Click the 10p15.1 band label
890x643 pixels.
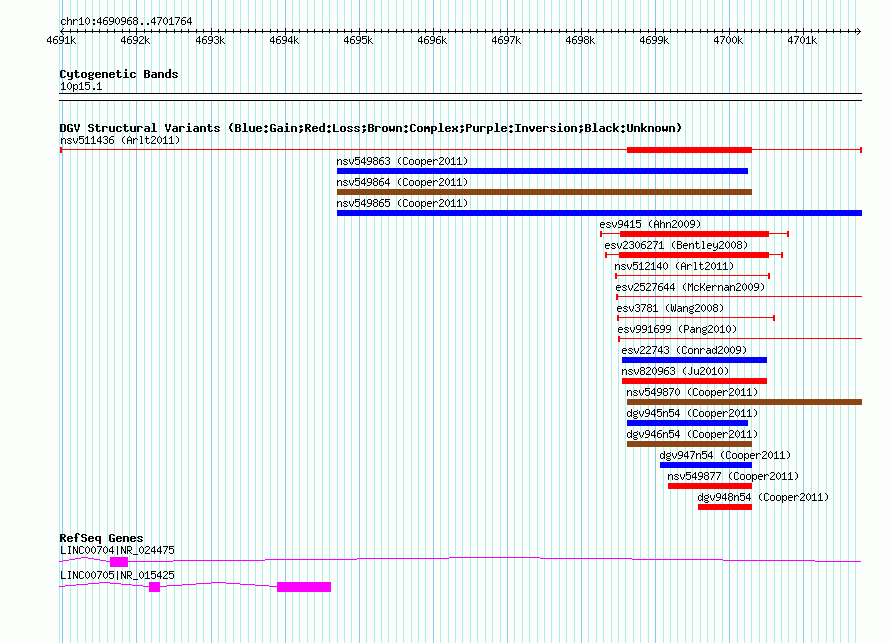tap(81, 86)
